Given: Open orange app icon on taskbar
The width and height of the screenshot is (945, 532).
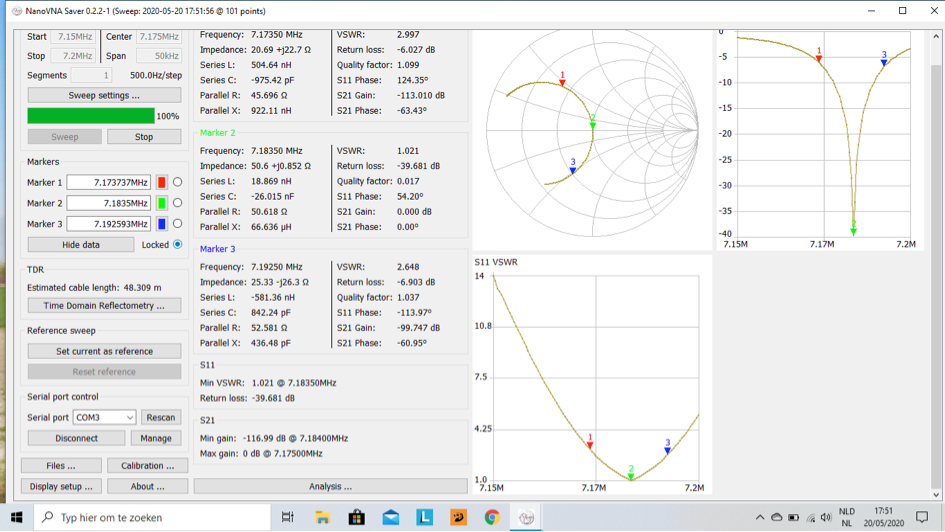Looking at the screenshot, I should pos(459,517).
